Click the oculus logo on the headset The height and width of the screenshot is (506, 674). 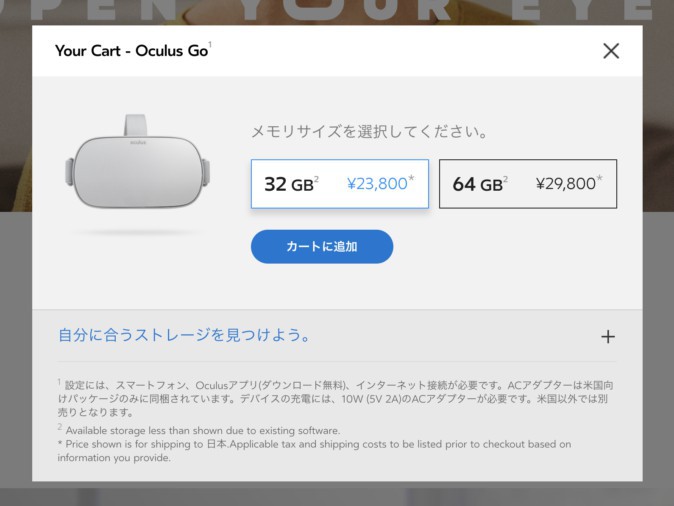[x=137, y=143]
